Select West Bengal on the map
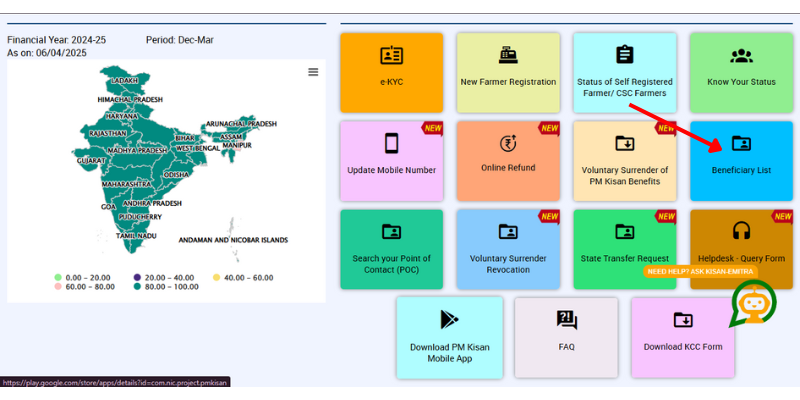The image size is (800, 400). point(198,148)
